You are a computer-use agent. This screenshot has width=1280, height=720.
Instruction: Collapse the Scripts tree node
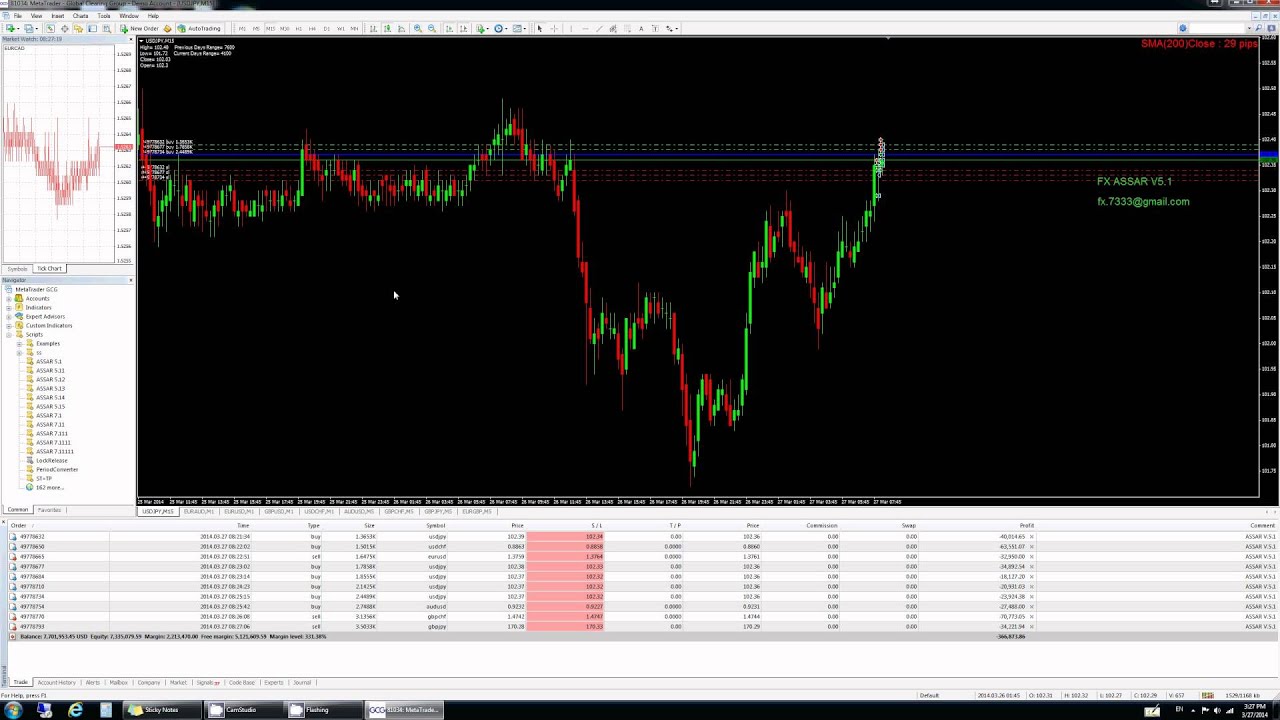[9, 334]
